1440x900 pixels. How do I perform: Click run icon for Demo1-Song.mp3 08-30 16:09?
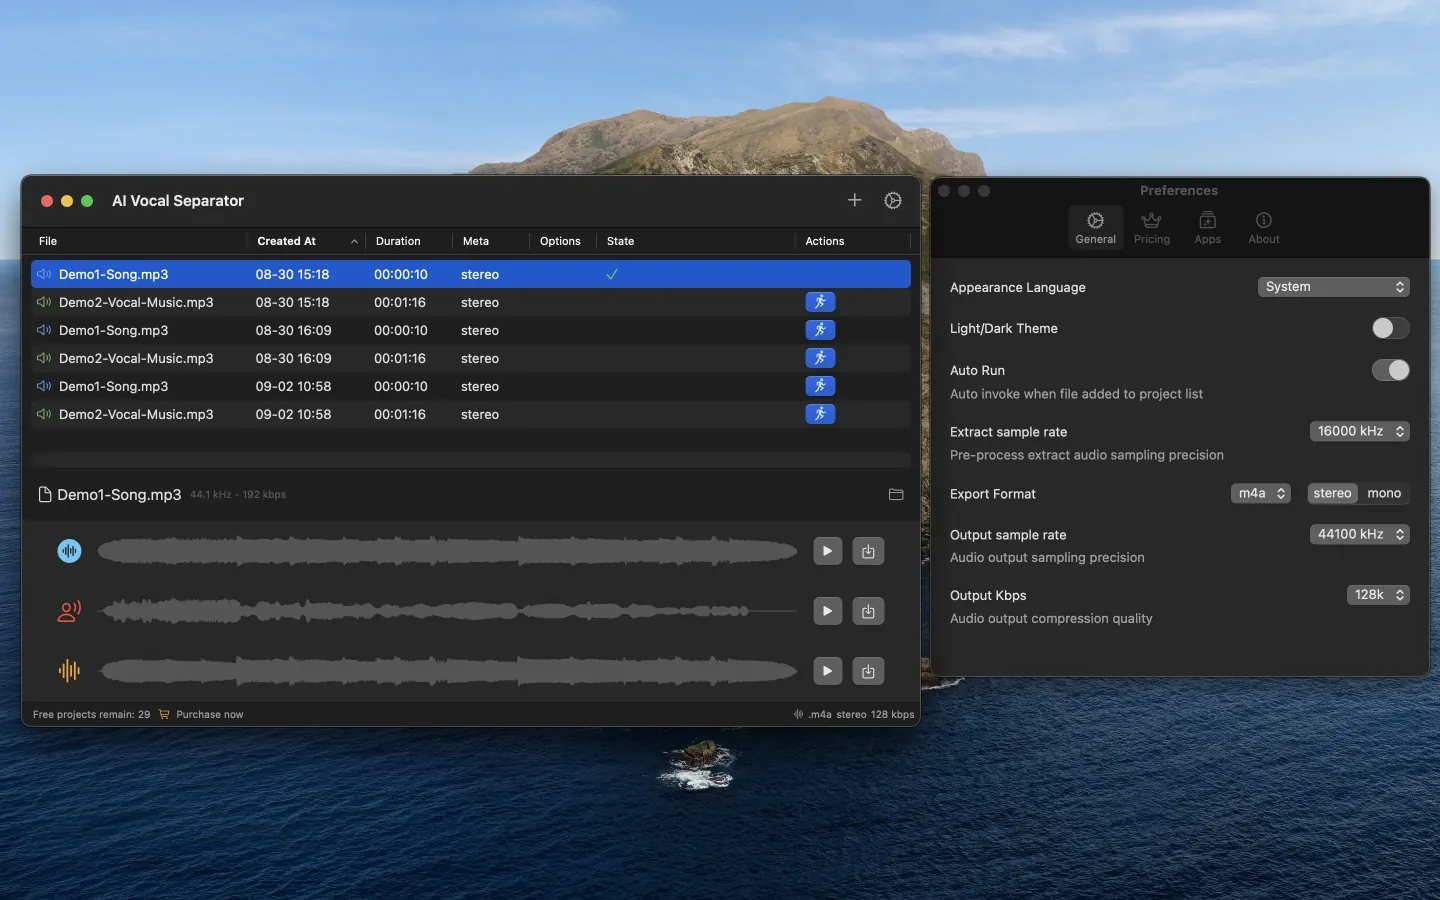pos(820,330)
